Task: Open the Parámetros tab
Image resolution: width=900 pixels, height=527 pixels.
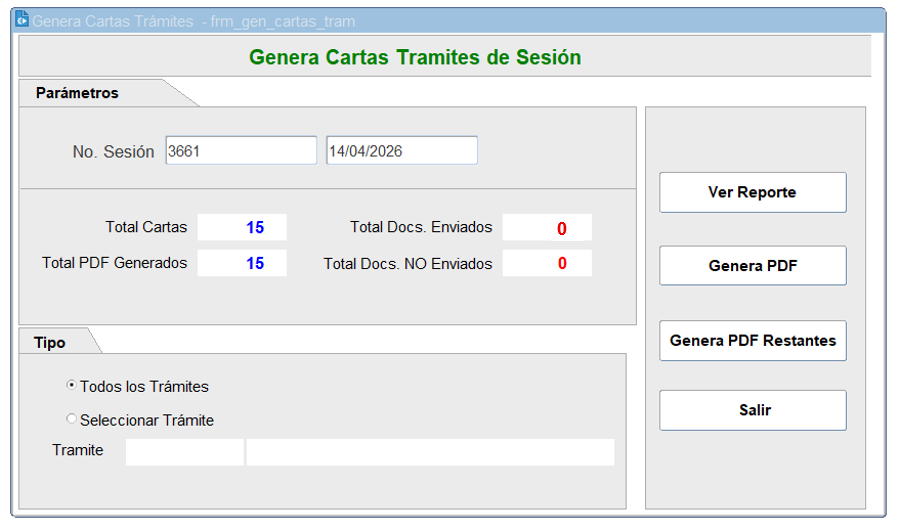Action: pyautogui.click(x=78, y=93)
